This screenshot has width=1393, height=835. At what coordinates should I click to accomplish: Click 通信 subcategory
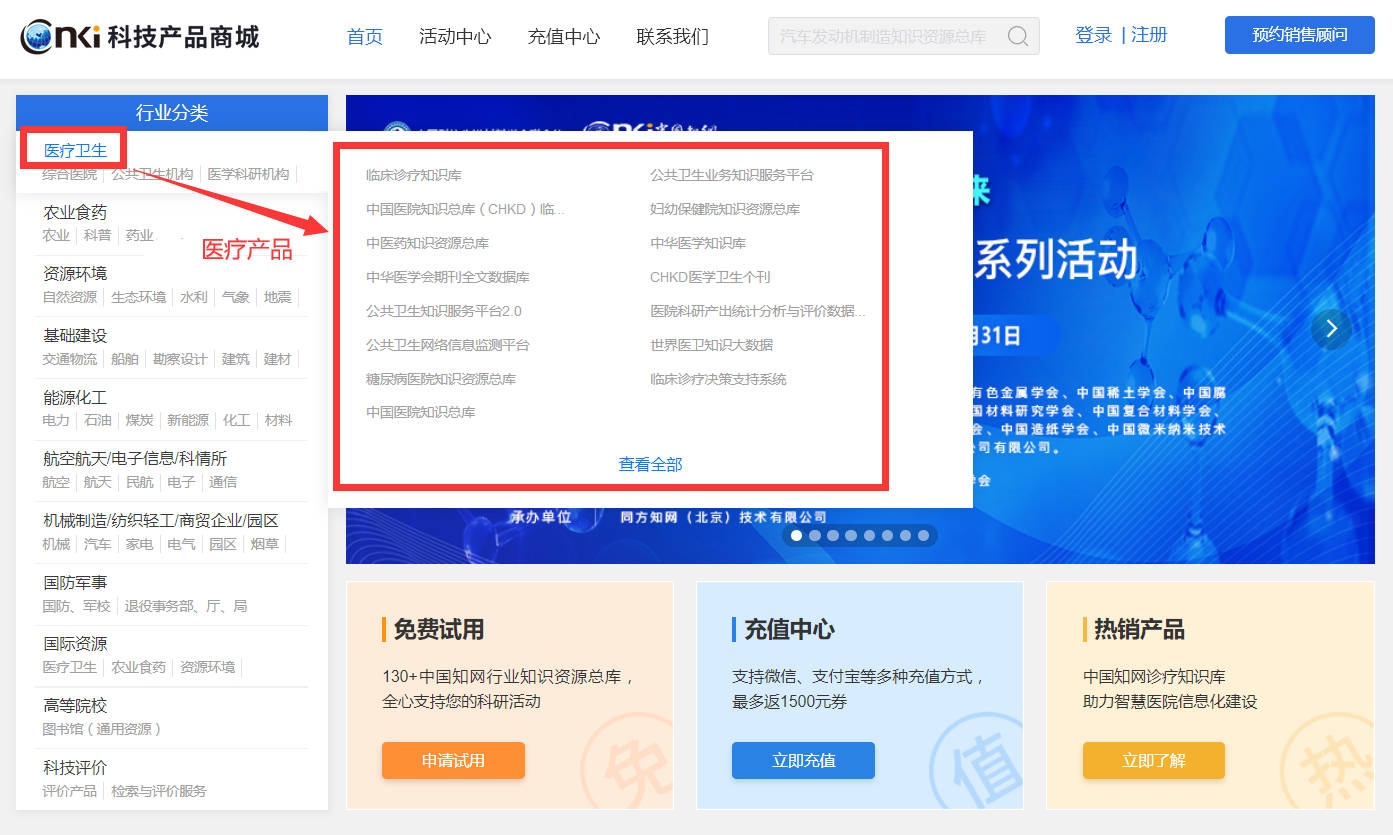coord(222,482)
